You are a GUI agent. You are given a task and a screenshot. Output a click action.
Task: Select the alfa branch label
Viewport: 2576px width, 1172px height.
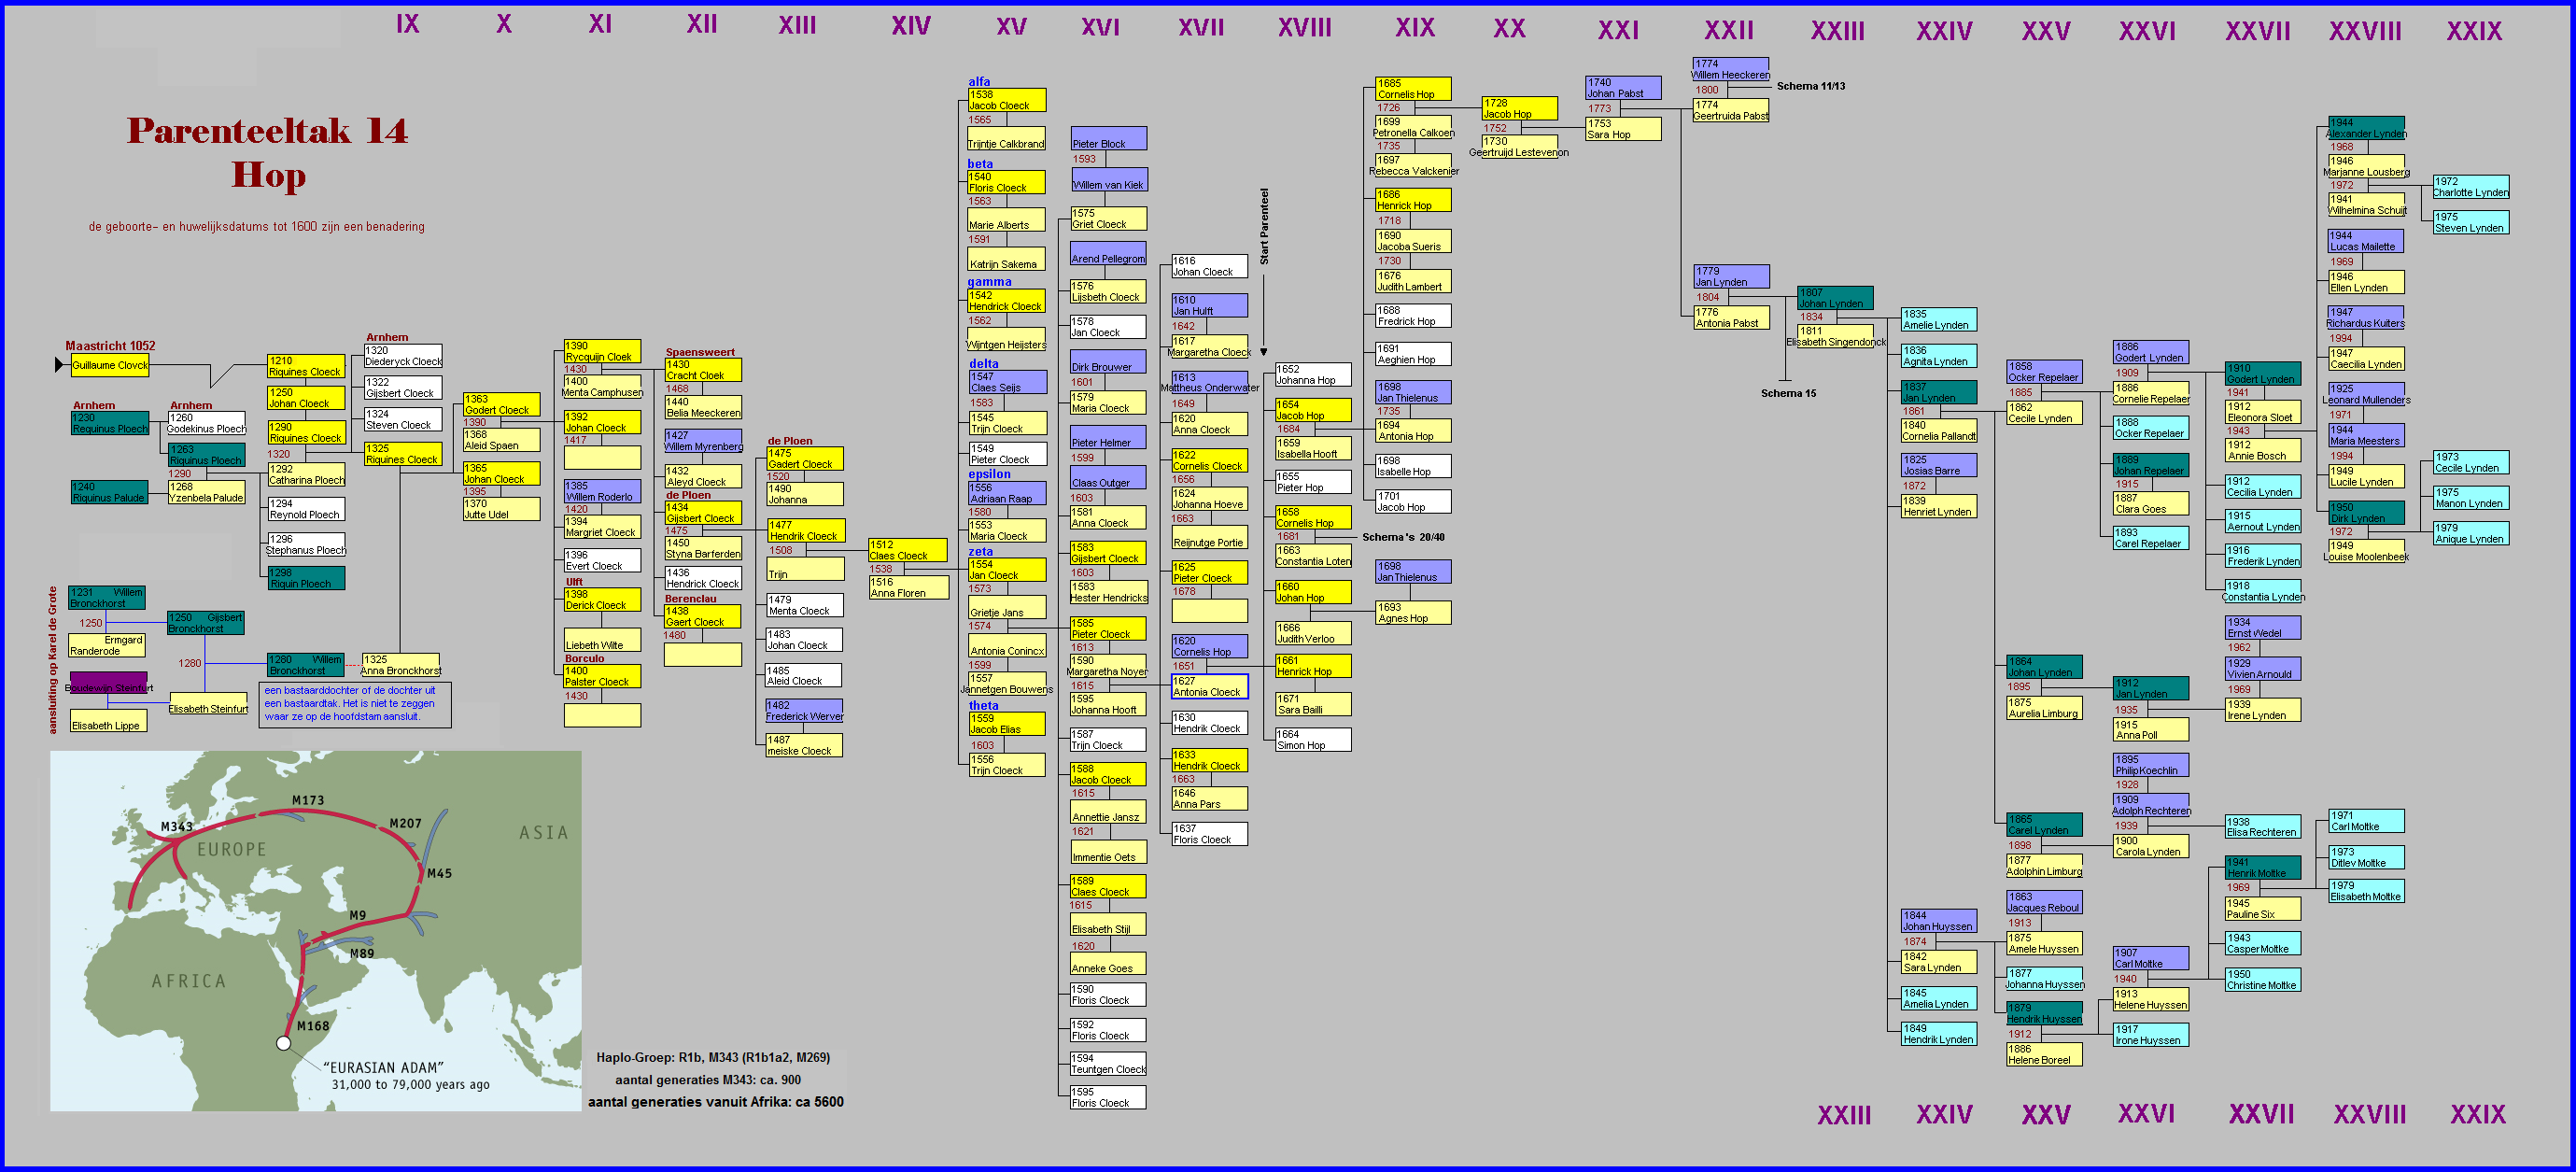click(x=979, y=82)
